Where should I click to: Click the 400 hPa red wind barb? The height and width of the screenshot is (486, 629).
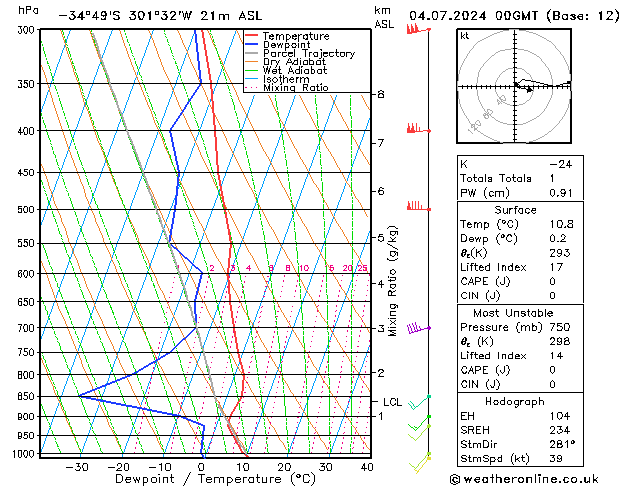418,129
